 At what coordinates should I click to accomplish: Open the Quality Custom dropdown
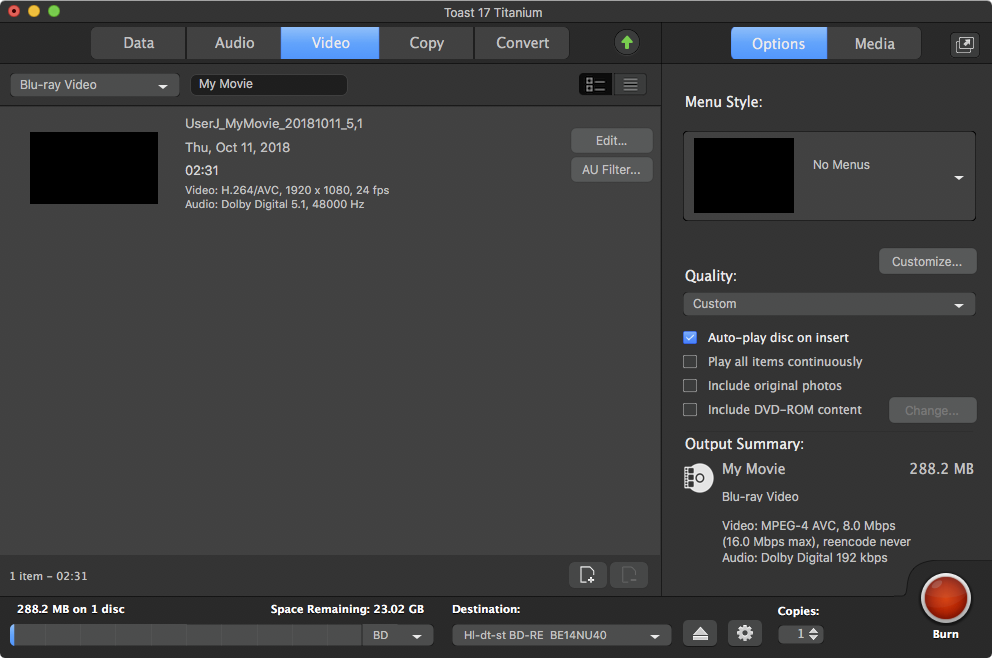coord(829,304)
